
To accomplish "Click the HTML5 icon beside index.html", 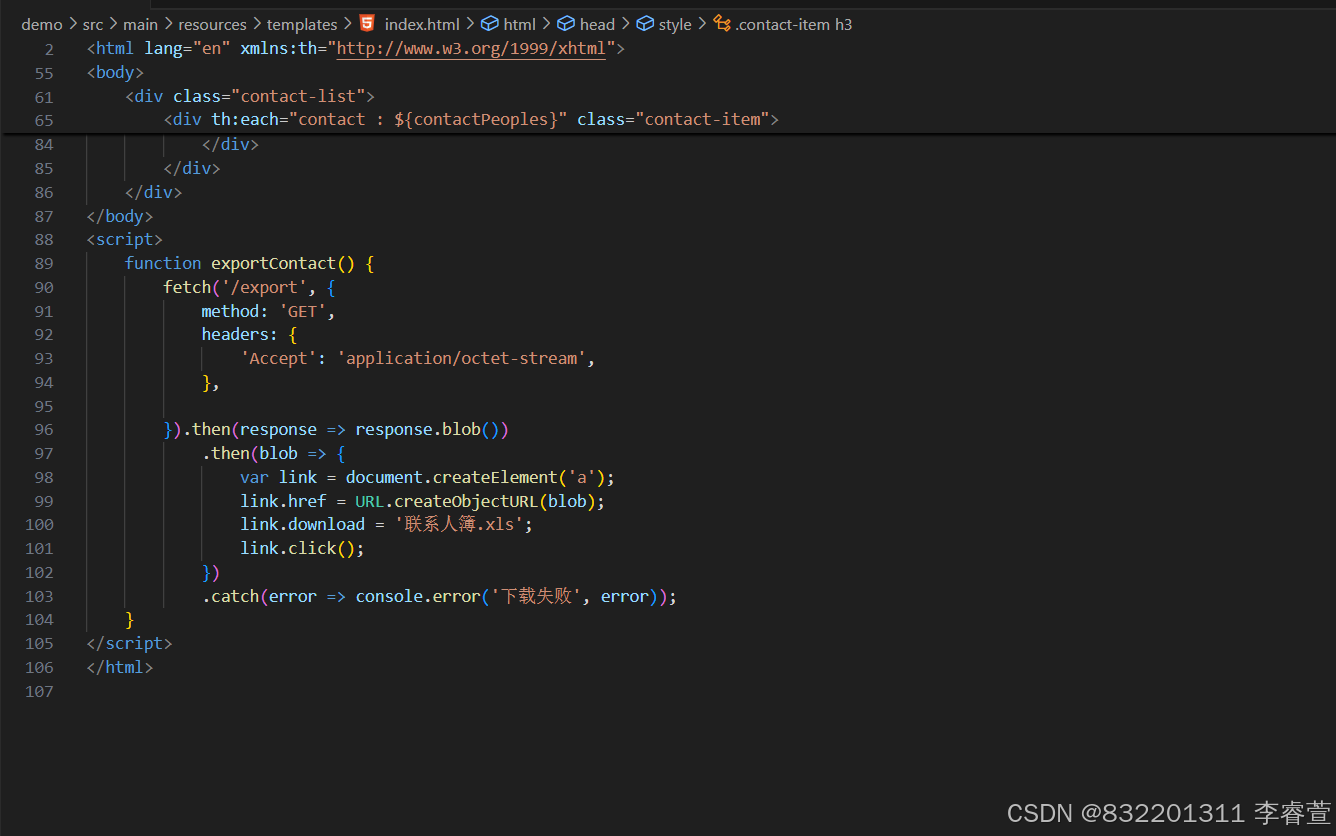I will [x=366, y=23].
